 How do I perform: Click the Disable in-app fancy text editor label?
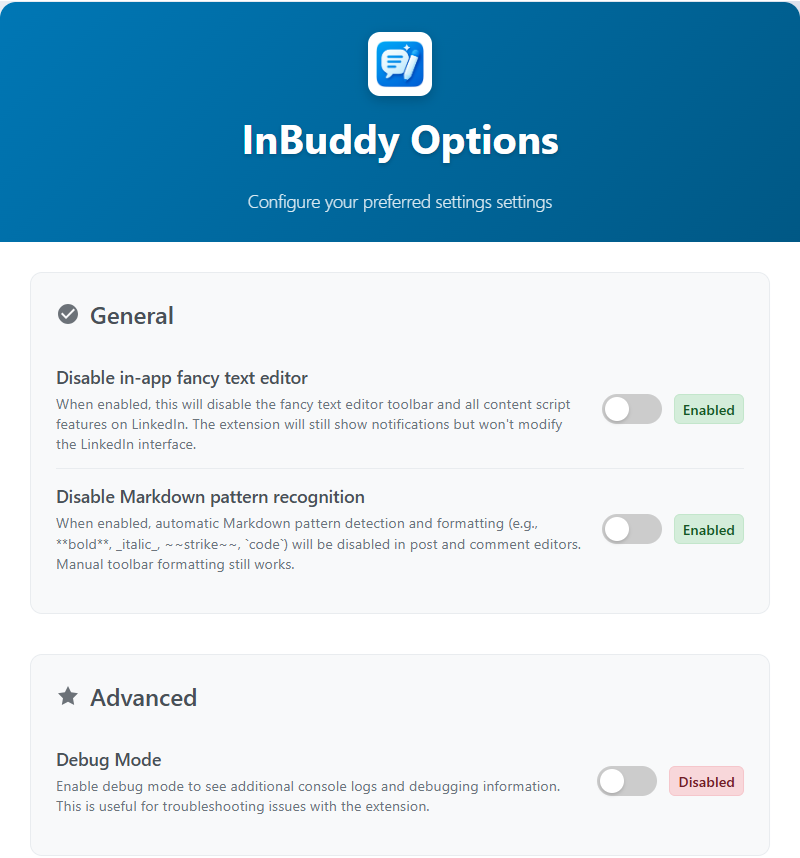(x=182, y=378)
